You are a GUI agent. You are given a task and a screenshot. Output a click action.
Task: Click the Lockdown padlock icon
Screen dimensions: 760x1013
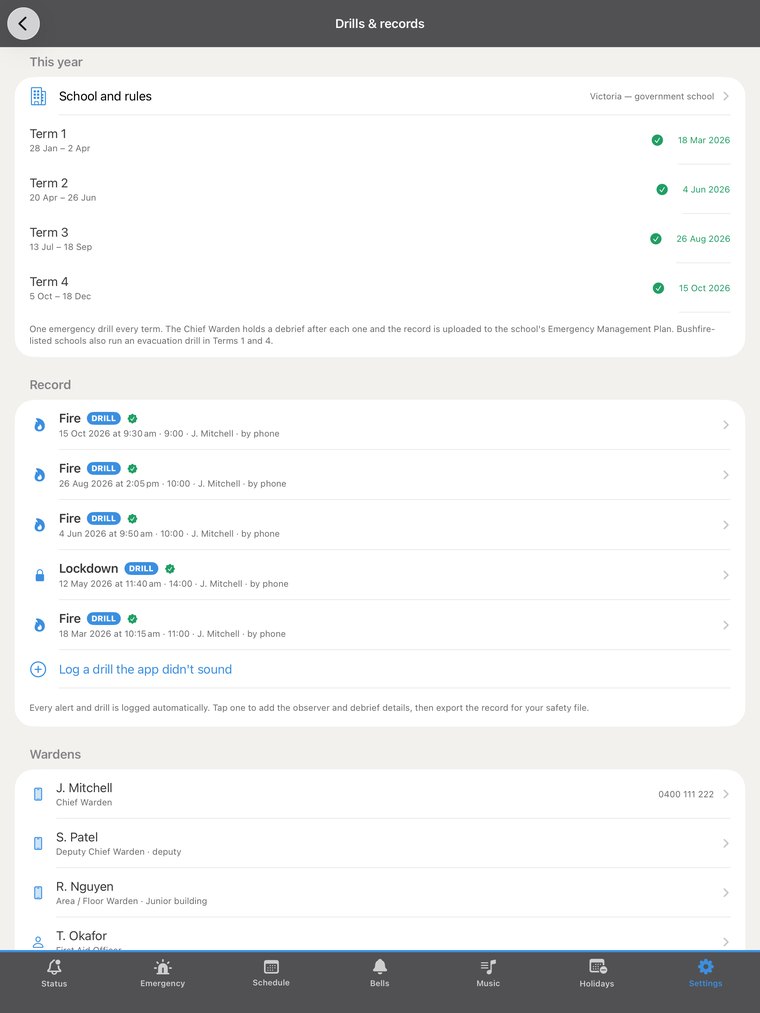[x=39, y=575]
